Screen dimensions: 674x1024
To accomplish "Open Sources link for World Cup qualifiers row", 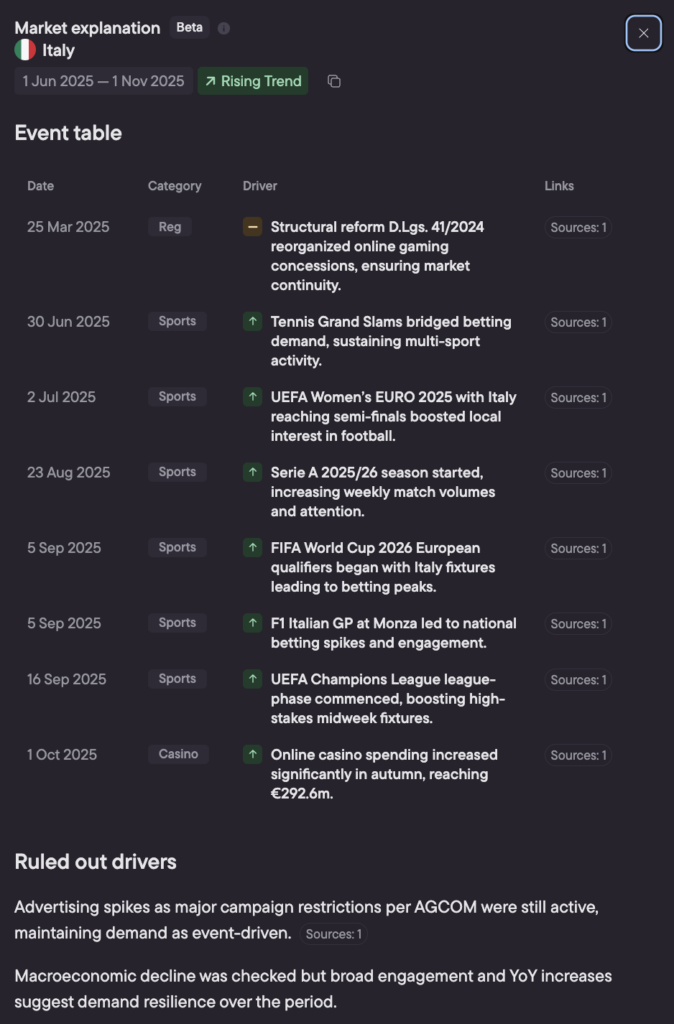I will coord(578,548).
